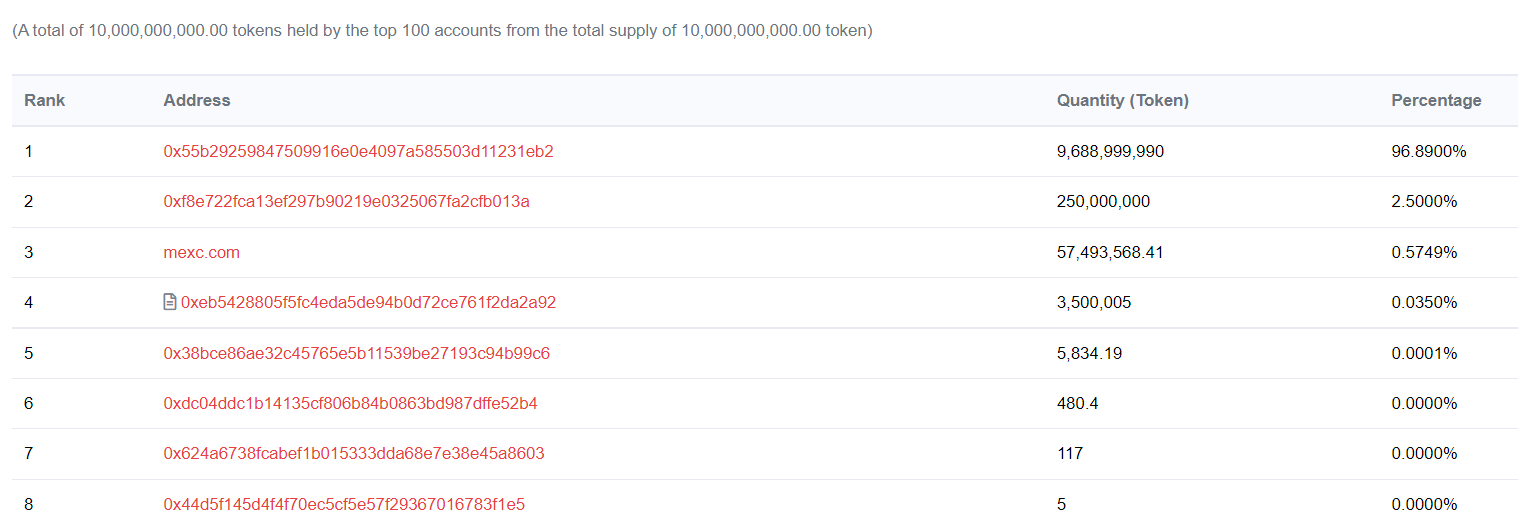Open contract address 0xeb5428805f5fc4eda5de94b0d72ce761f2da2a92
The height and width of the screenshot is (530, 1518).
(x=368, y=302)
